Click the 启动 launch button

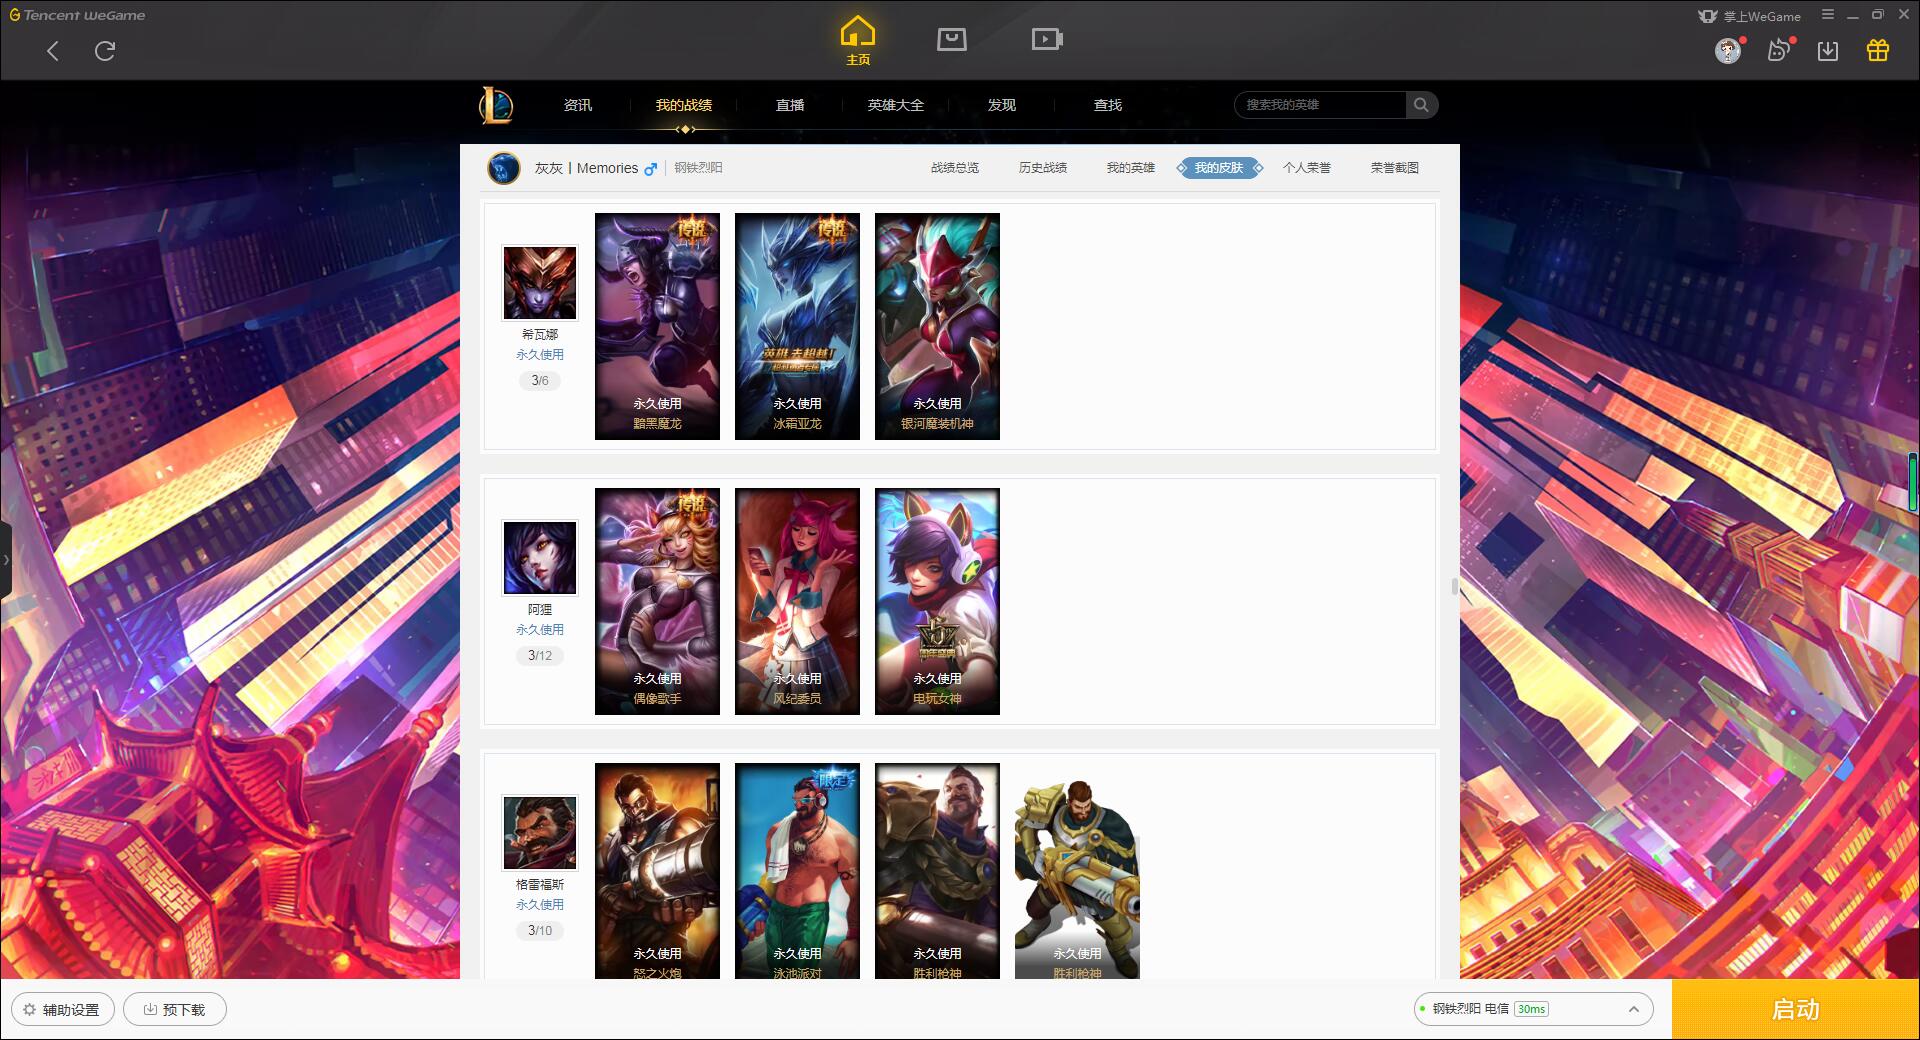pyautogui.click(x=1796, y=1009)
